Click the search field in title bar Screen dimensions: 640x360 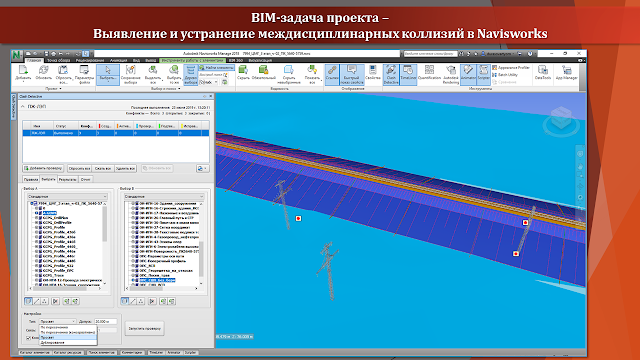click(430, 53)
